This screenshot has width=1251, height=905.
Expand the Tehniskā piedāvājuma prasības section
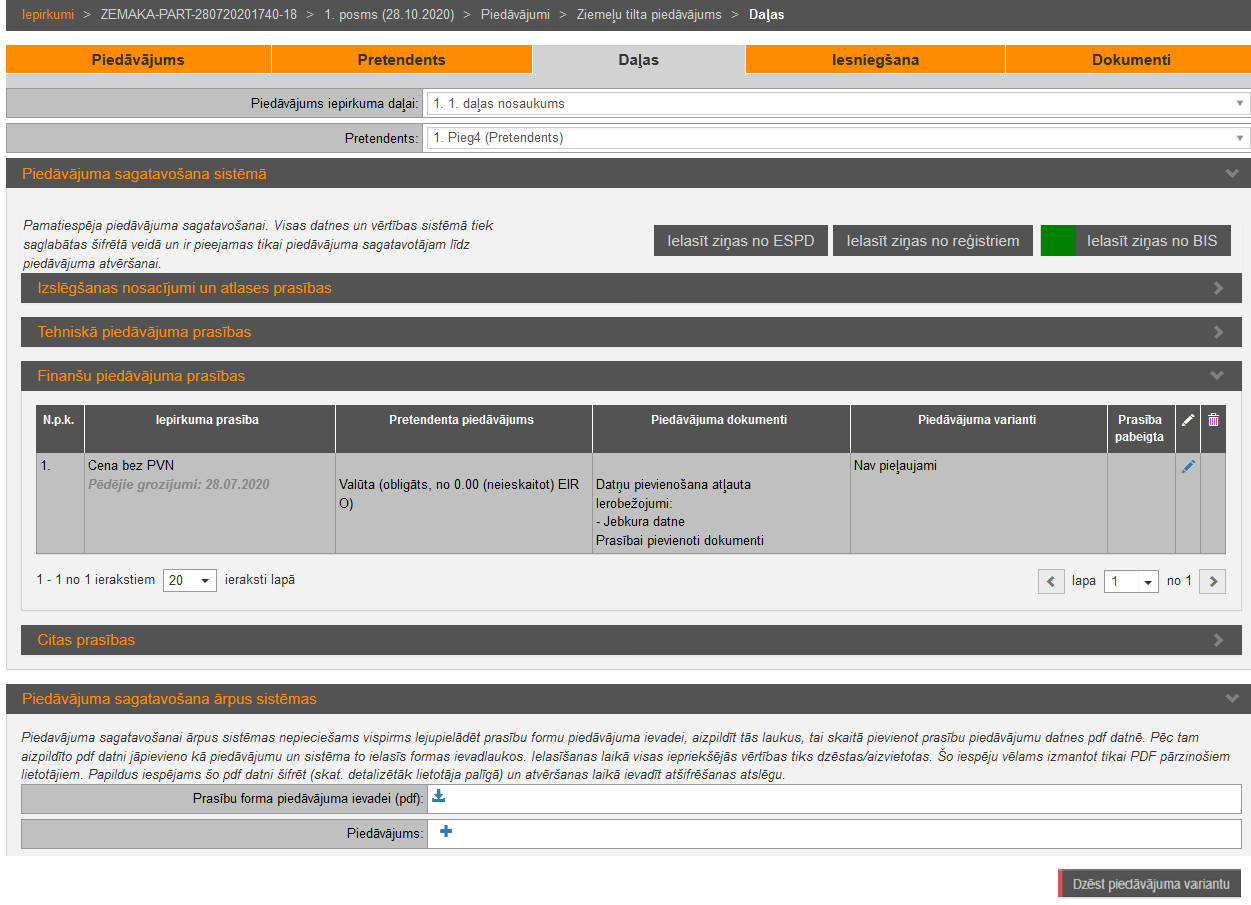point(631,332)
